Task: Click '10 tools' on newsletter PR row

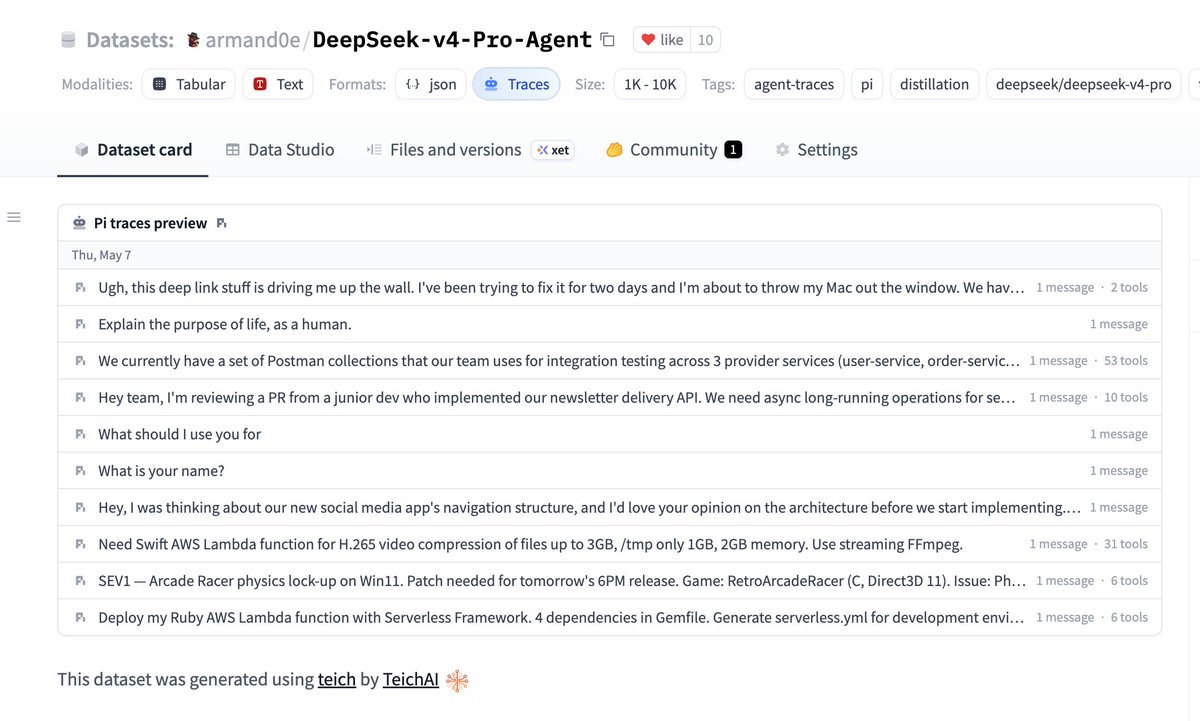Action: [1126, 397]
